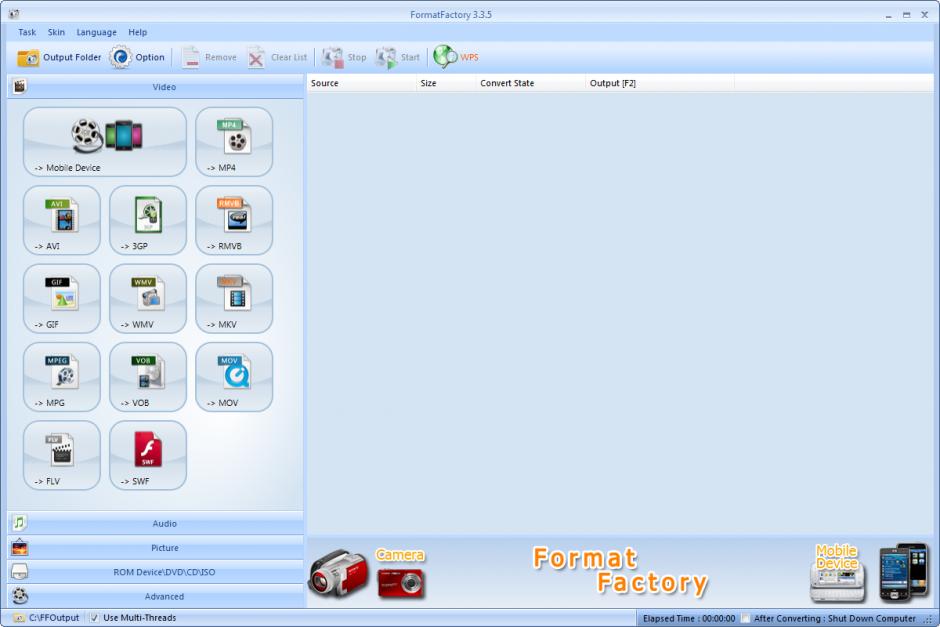Click the Clear List toolbar button
The width and height of the screenshot is (940, 627).
278,58
